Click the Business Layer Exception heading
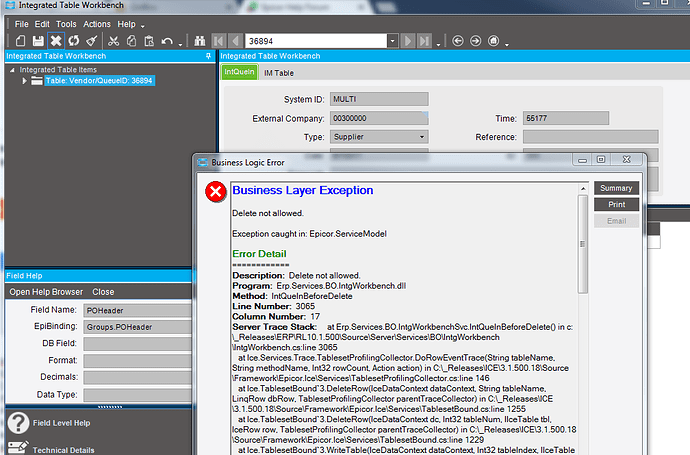This screenshot has width=690, height=455. click(x=303, y=190)
